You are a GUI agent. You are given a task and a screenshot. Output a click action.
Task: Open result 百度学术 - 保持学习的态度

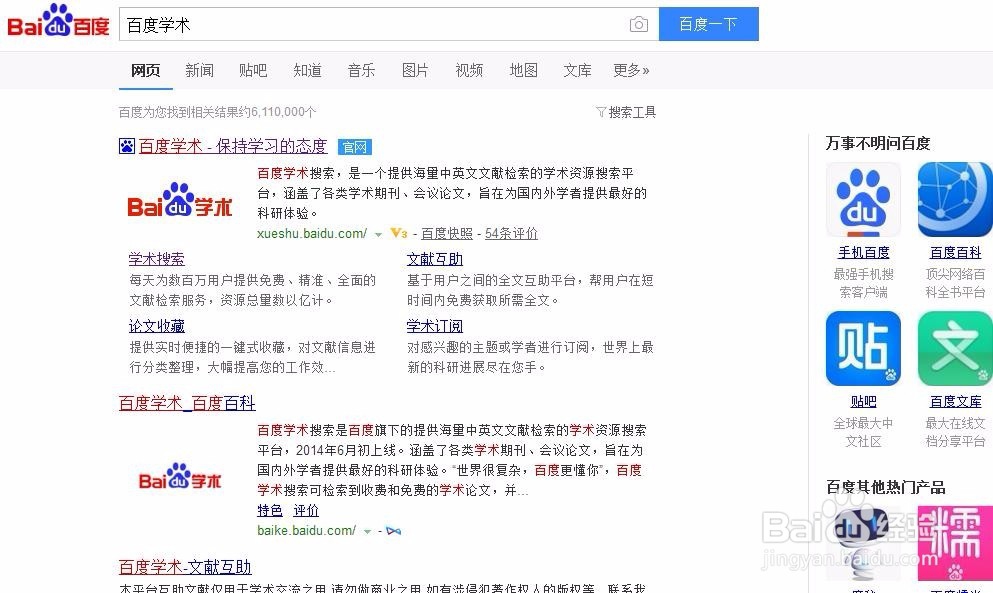pos(233,146)
